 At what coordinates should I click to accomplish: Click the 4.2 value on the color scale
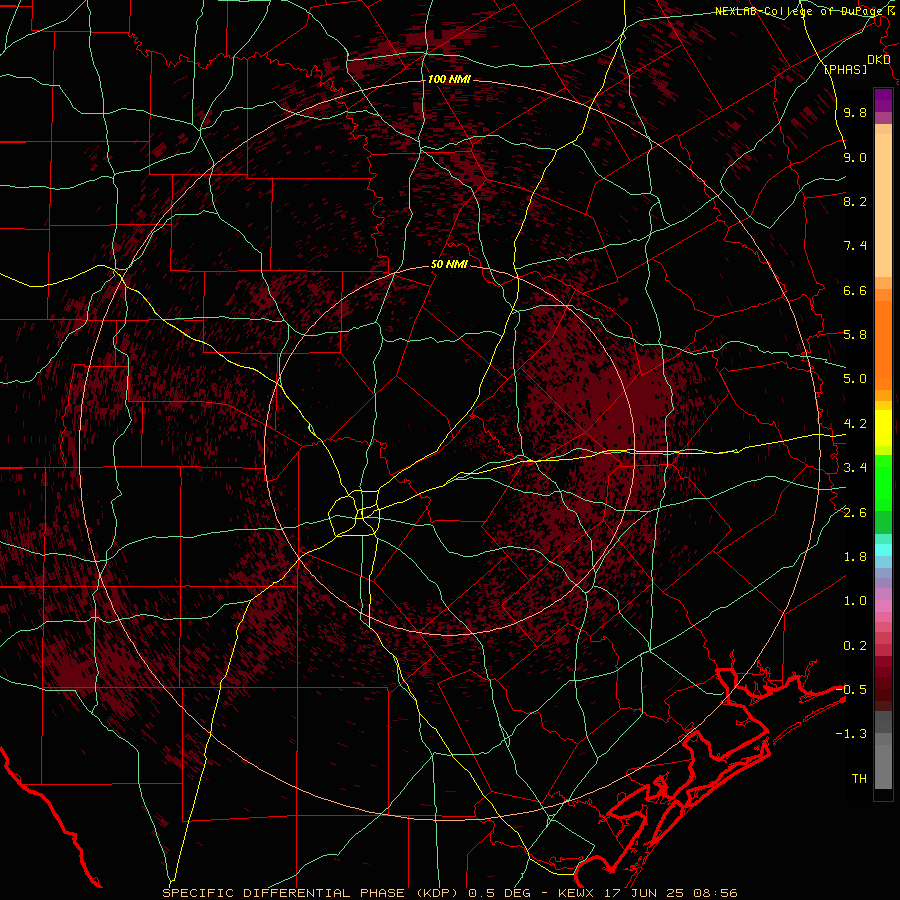tap(855, 424)
